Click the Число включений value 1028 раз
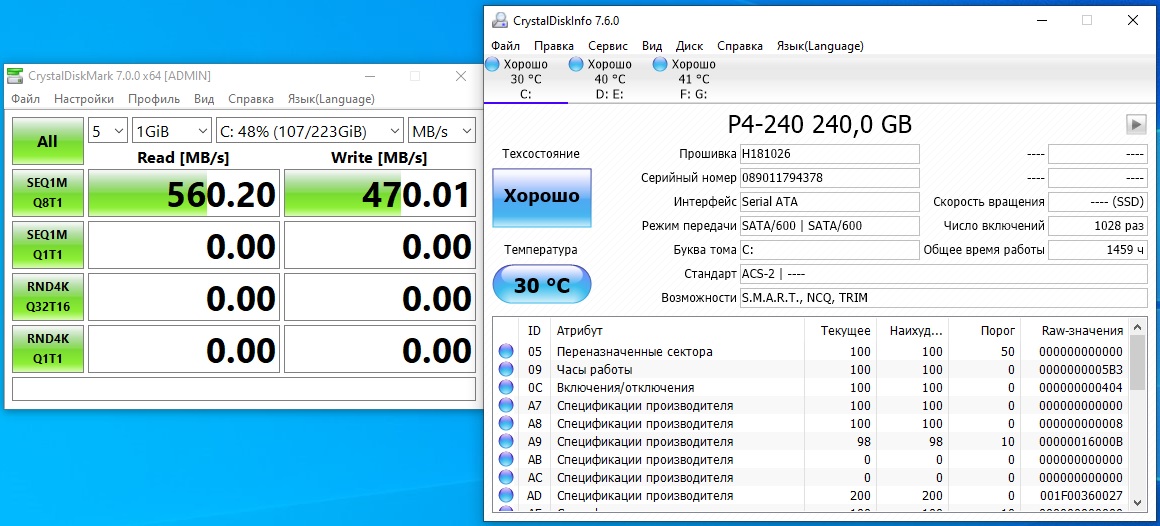This screenshot has height=526, width=1160. [x=1098, y=226]
